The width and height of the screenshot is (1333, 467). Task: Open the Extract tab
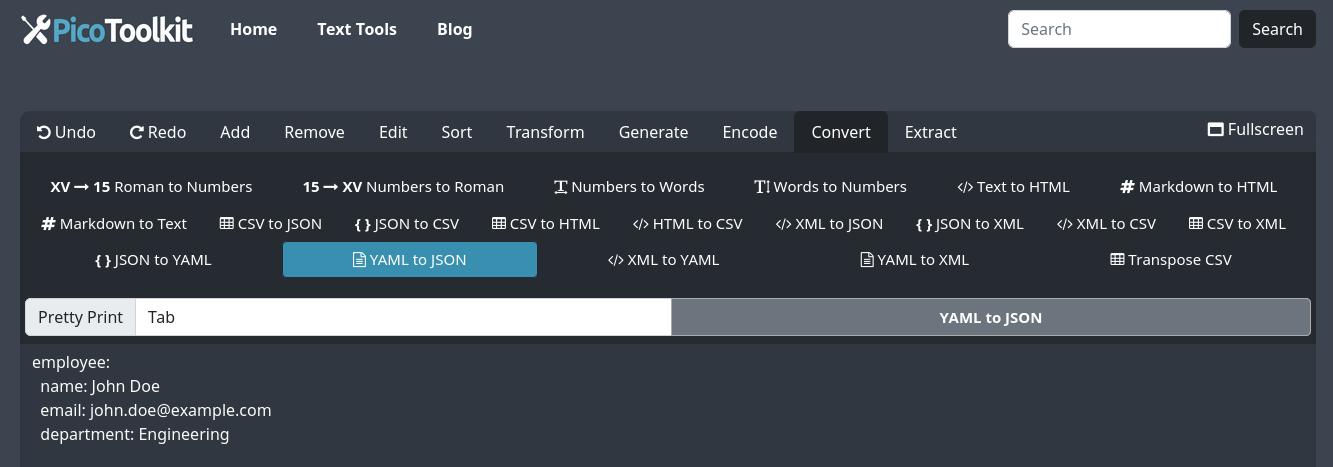930,132
